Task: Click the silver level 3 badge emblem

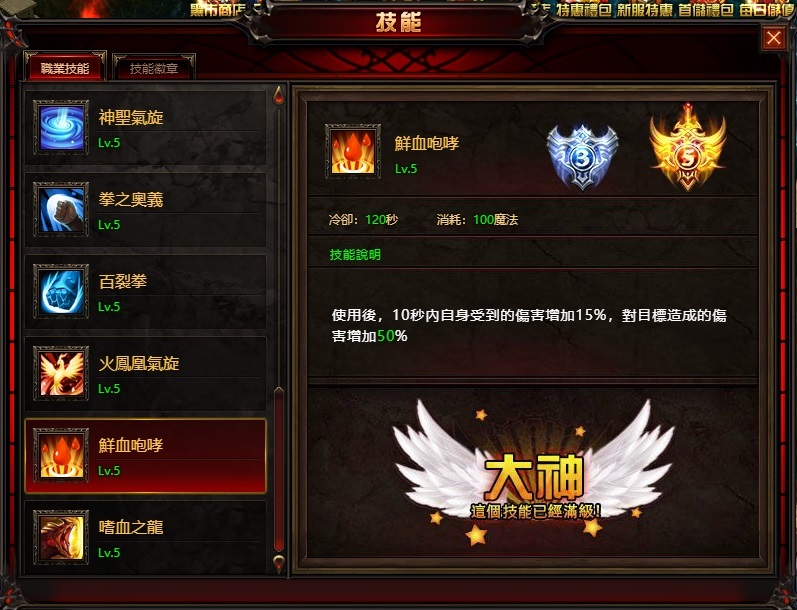Action: pyautogui.click(x=583, y=157)
